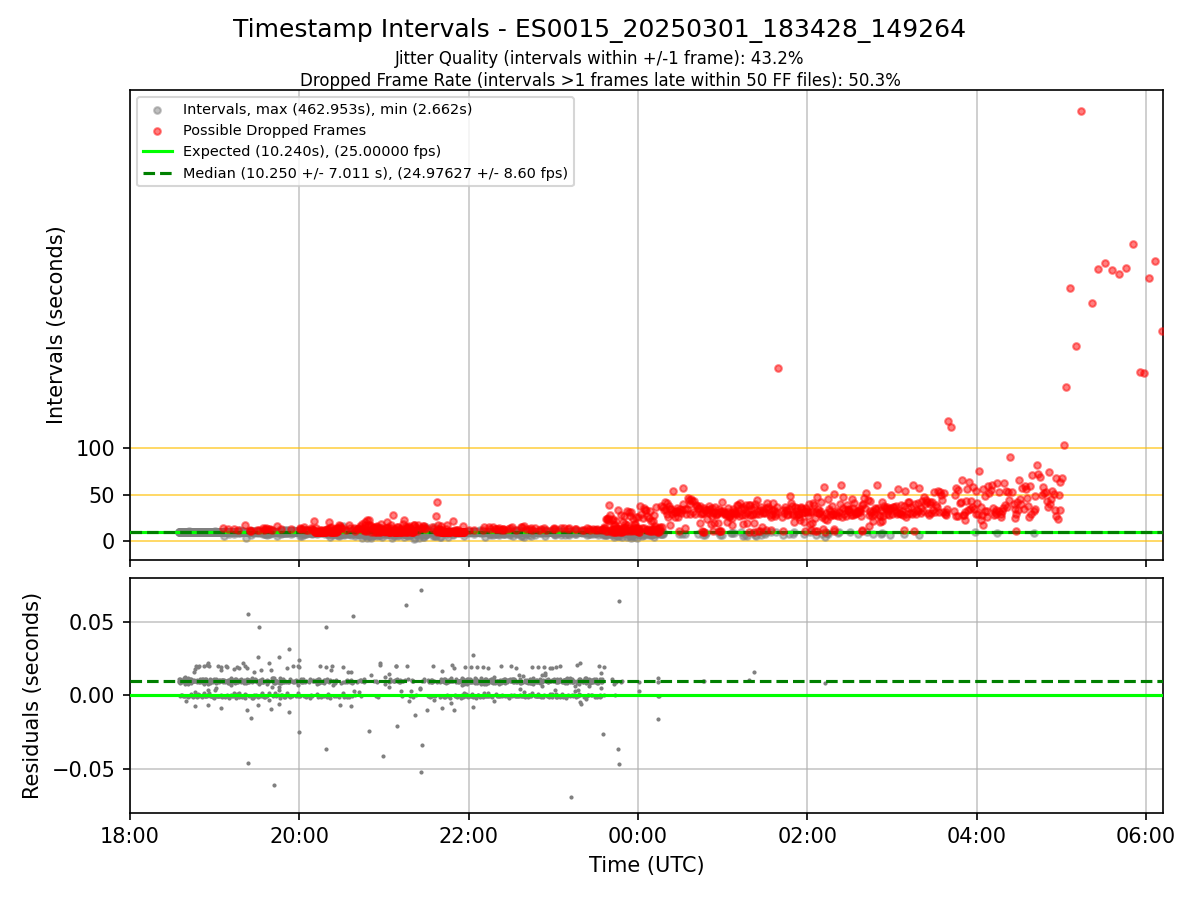Screen dimensions: 1200x900
Task: Click the 'Time (UTC)' x-axis label
Action: point(646,865)
